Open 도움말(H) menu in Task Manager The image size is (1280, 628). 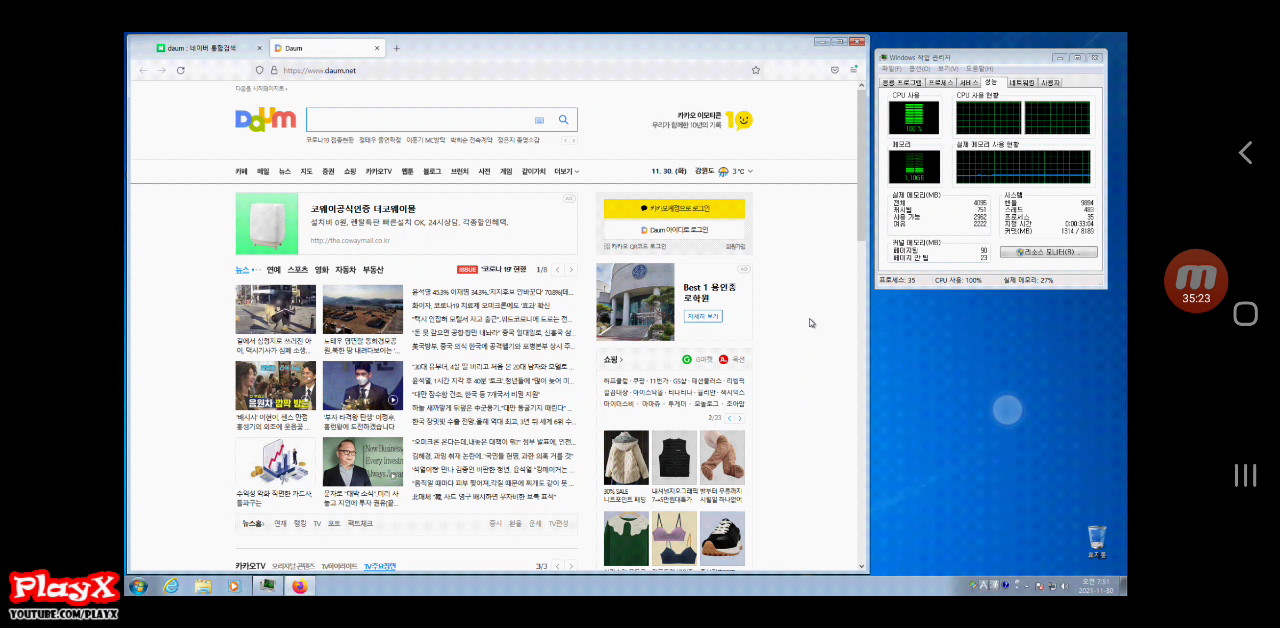point(979,69)
